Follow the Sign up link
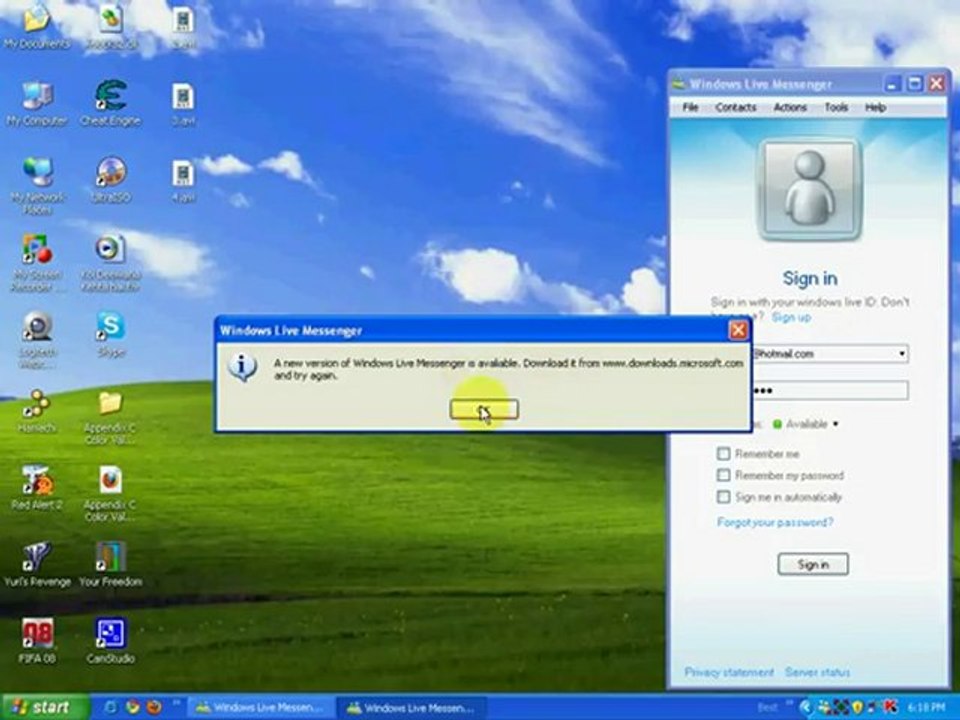The image size is (960, 720). click(791, 317)
